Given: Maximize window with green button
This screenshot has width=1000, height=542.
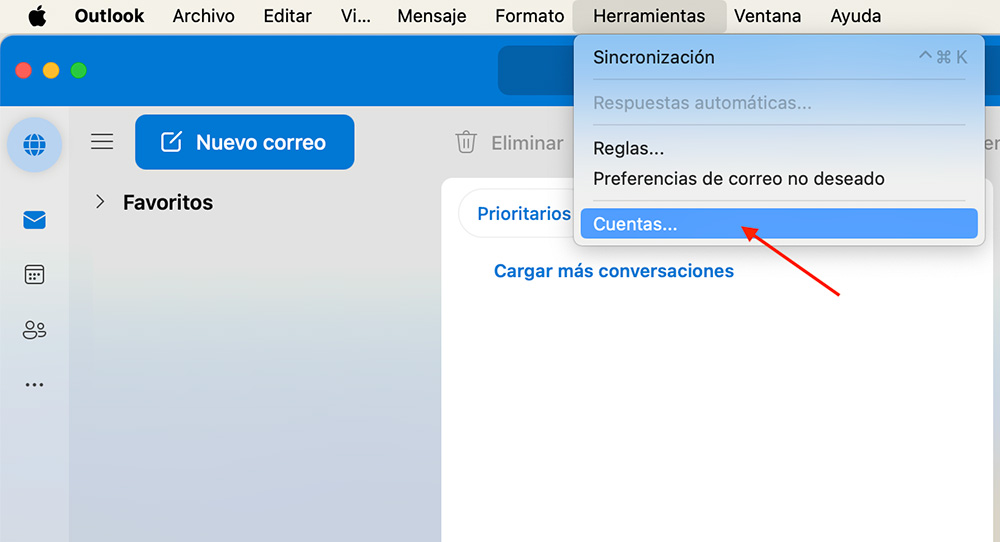Looking at the screenshot, I should (x=78, y=70).
